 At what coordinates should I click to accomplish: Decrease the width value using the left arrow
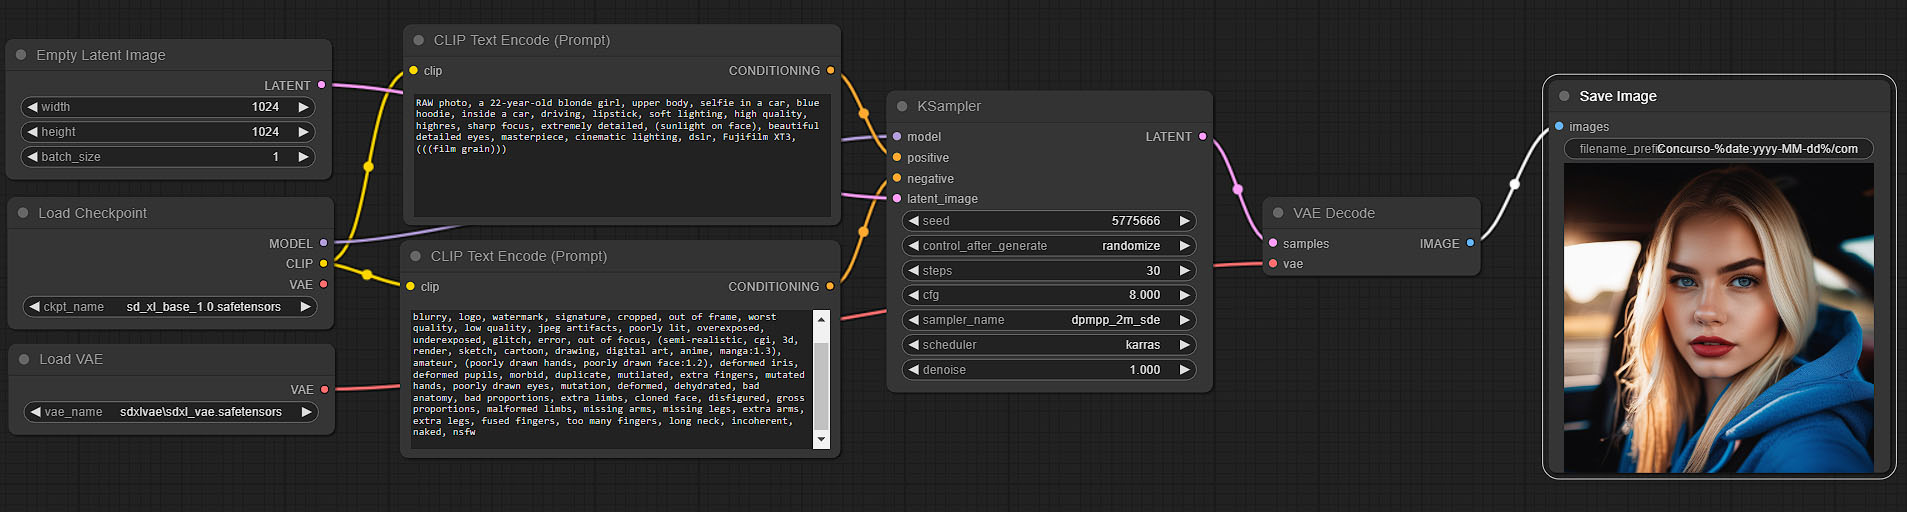[33, 107]
